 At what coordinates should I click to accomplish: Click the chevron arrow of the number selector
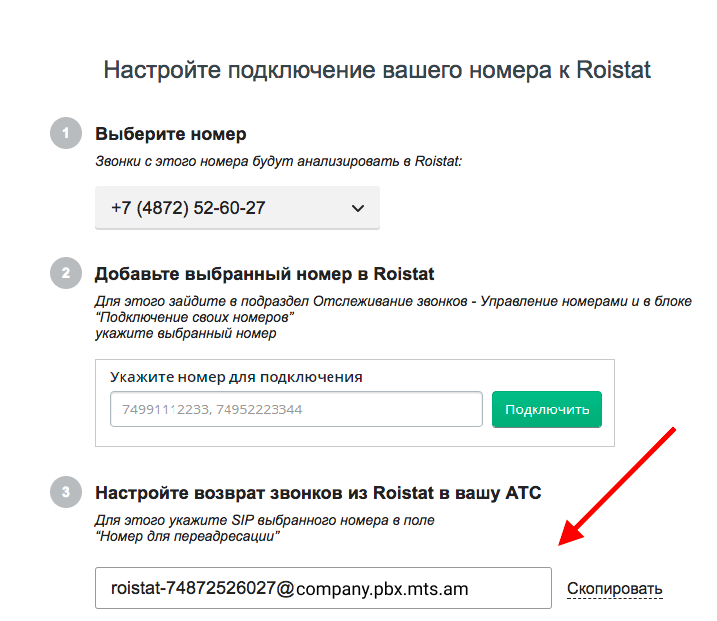tap(358, 209)
